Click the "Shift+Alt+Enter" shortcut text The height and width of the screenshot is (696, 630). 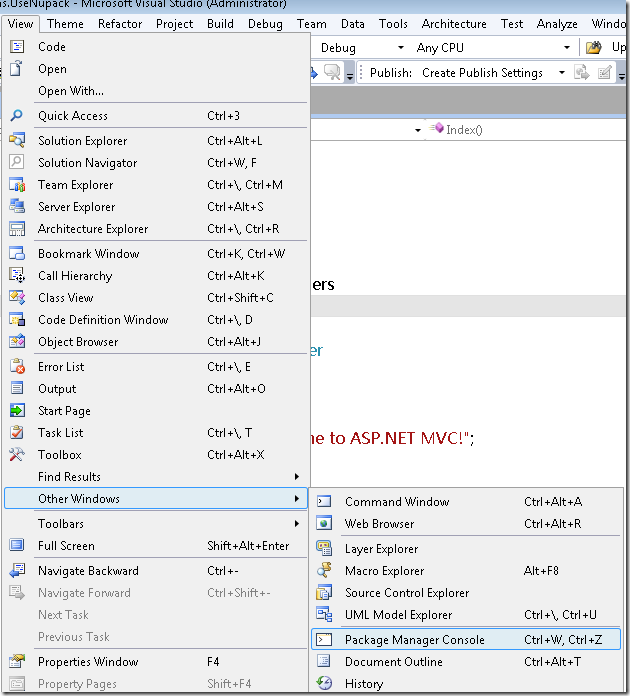(248, 546)
